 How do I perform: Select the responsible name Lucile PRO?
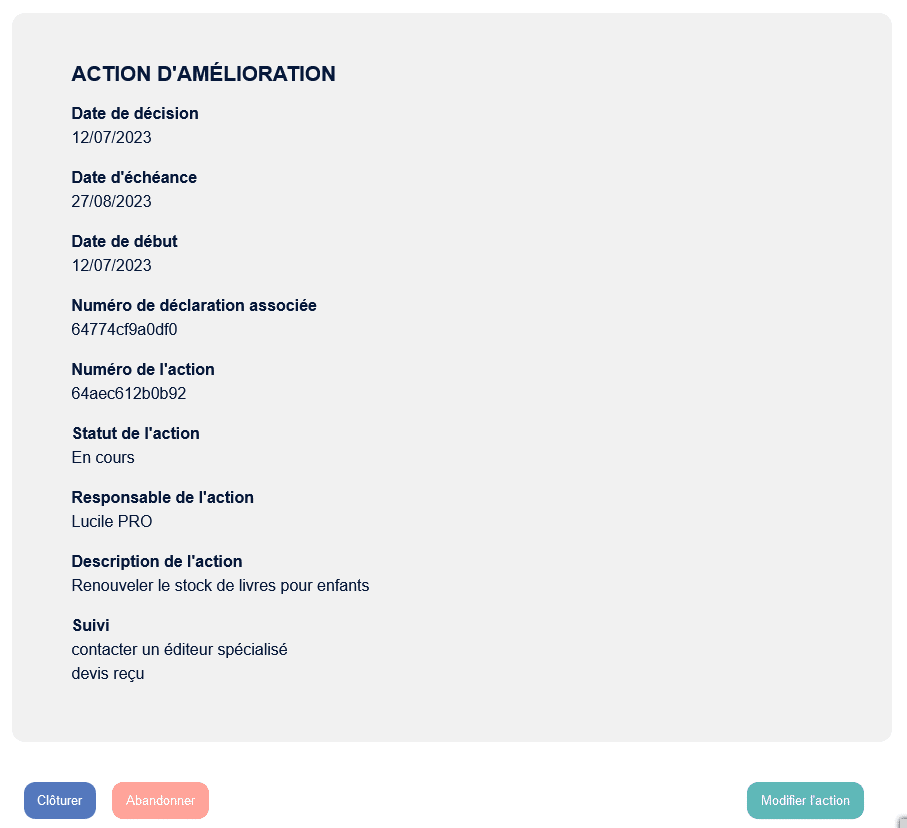(112, 521)
